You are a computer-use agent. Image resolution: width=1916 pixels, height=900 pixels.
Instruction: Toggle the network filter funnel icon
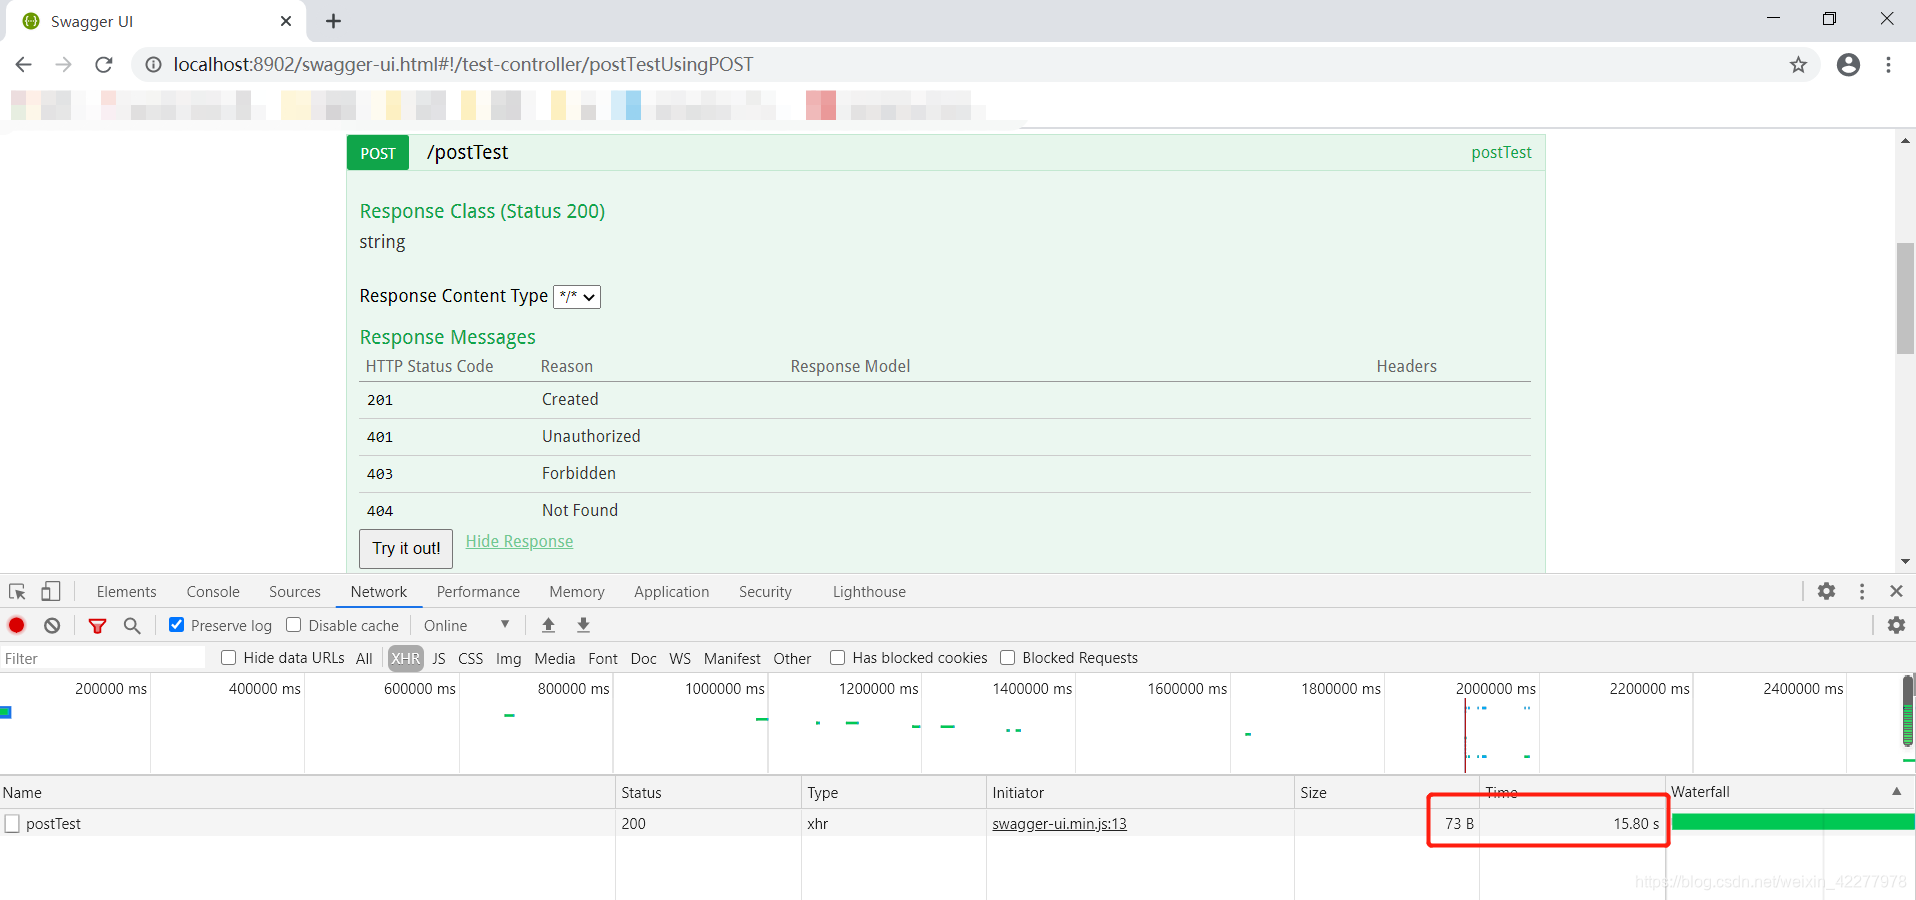[x=97, y=626]
